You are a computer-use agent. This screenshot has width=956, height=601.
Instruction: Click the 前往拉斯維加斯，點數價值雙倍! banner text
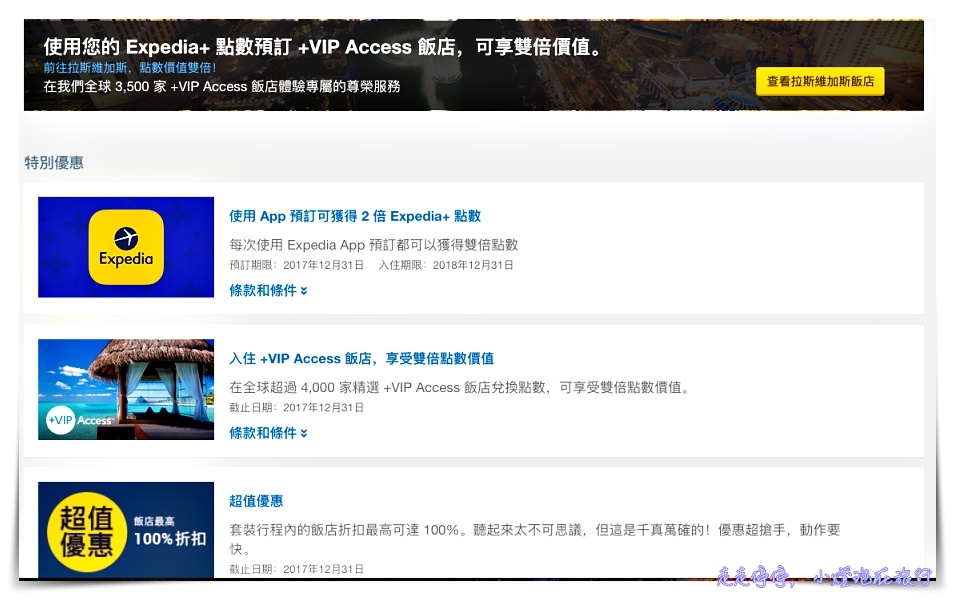tap(130, 68)
